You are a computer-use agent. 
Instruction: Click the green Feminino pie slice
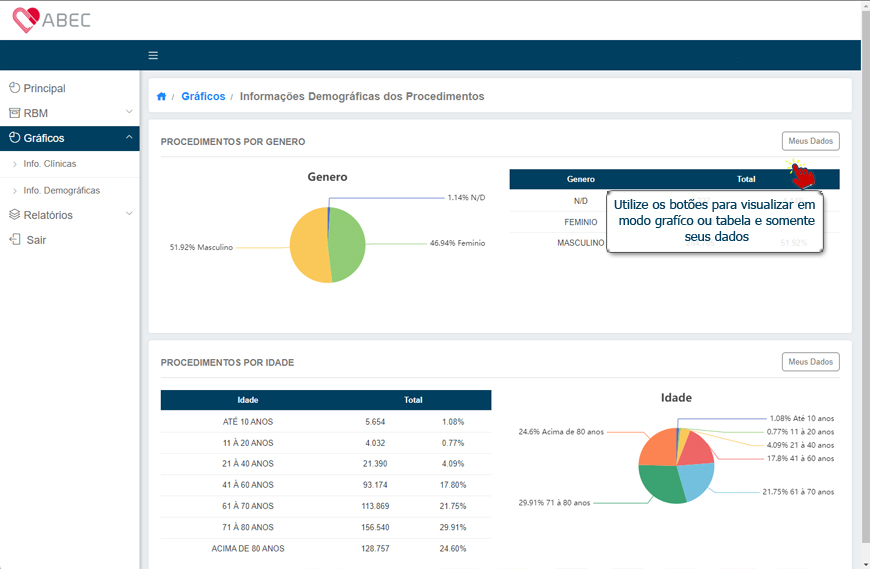[348, 244]
